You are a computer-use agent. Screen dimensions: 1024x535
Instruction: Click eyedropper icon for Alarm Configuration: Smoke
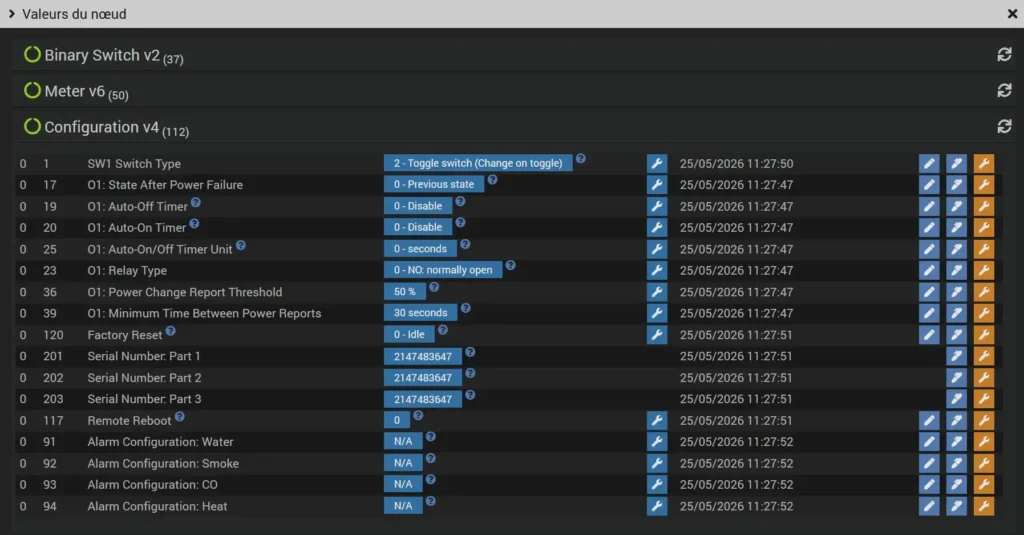(956, 463)
